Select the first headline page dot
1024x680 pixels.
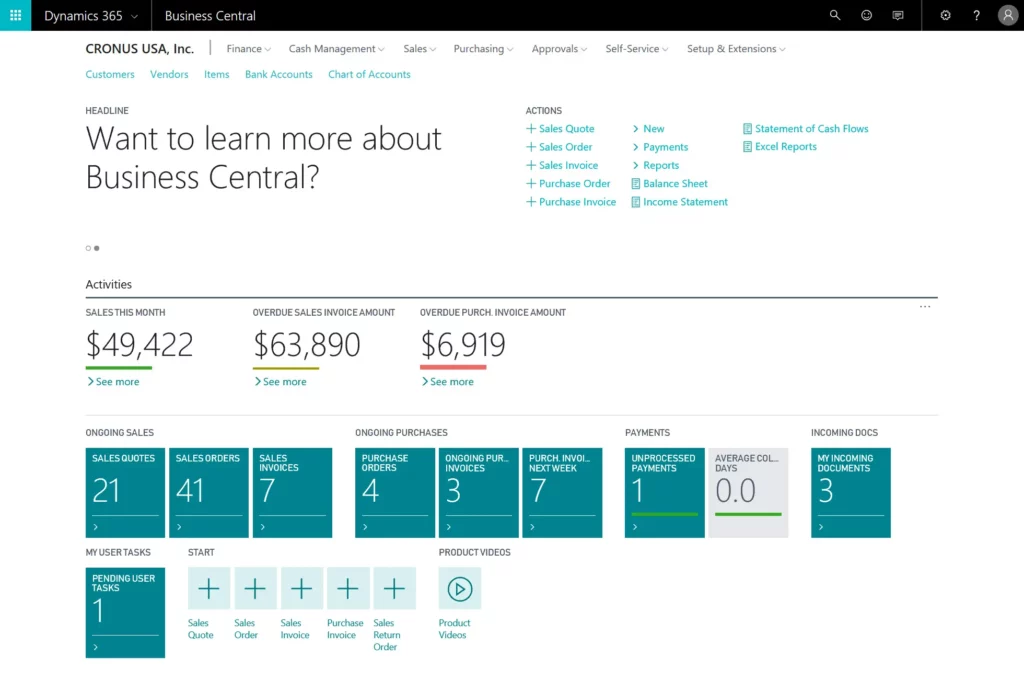[88, 248]
